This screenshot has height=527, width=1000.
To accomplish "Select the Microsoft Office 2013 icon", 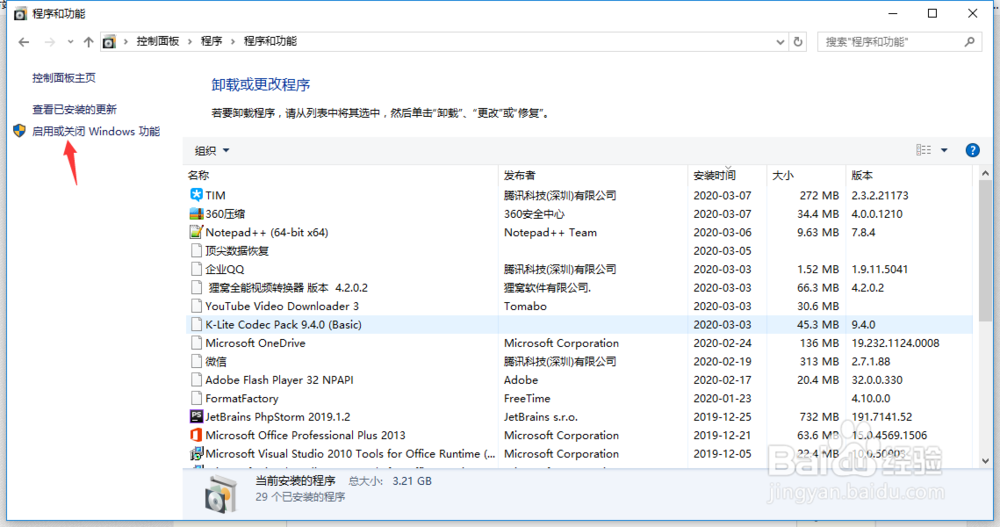I will point(196,435).
